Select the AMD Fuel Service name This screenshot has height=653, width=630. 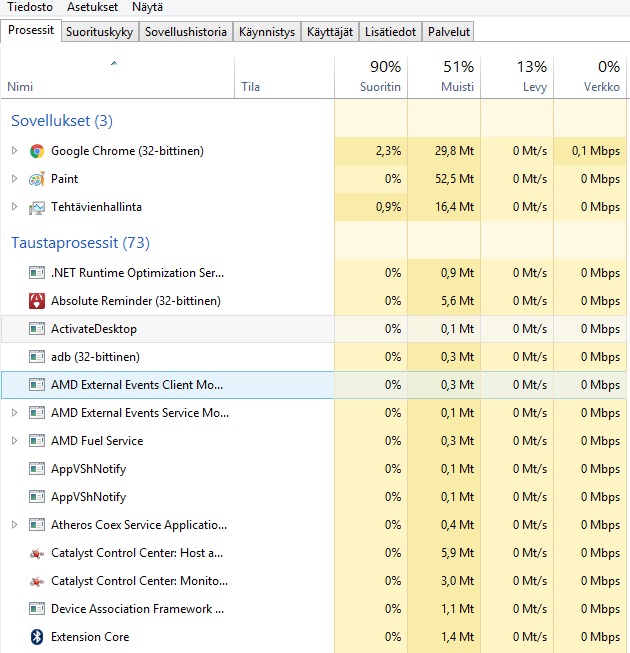pos(97,441)
